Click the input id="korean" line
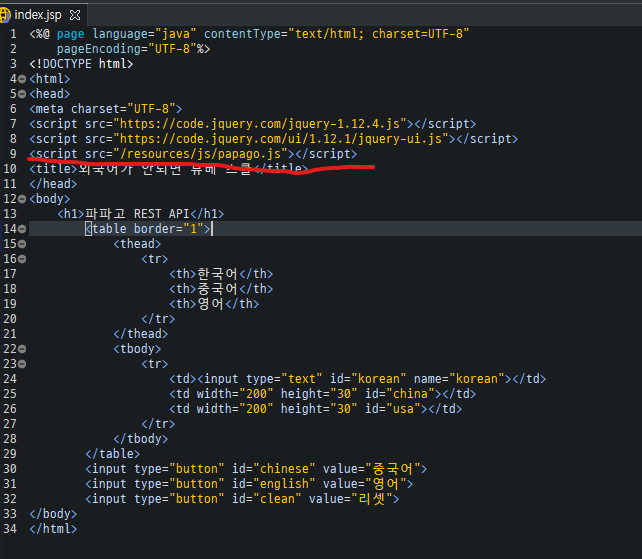Viewport: 642px width, 559px height. point(357,379)
